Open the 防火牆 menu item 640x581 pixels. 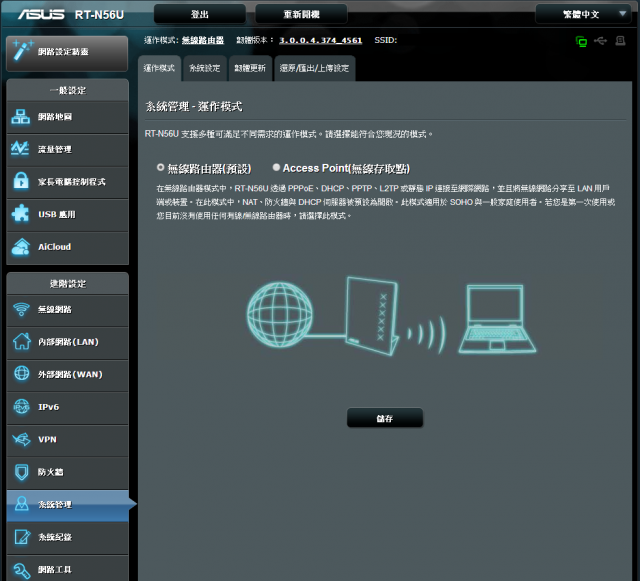click(67, 472)
